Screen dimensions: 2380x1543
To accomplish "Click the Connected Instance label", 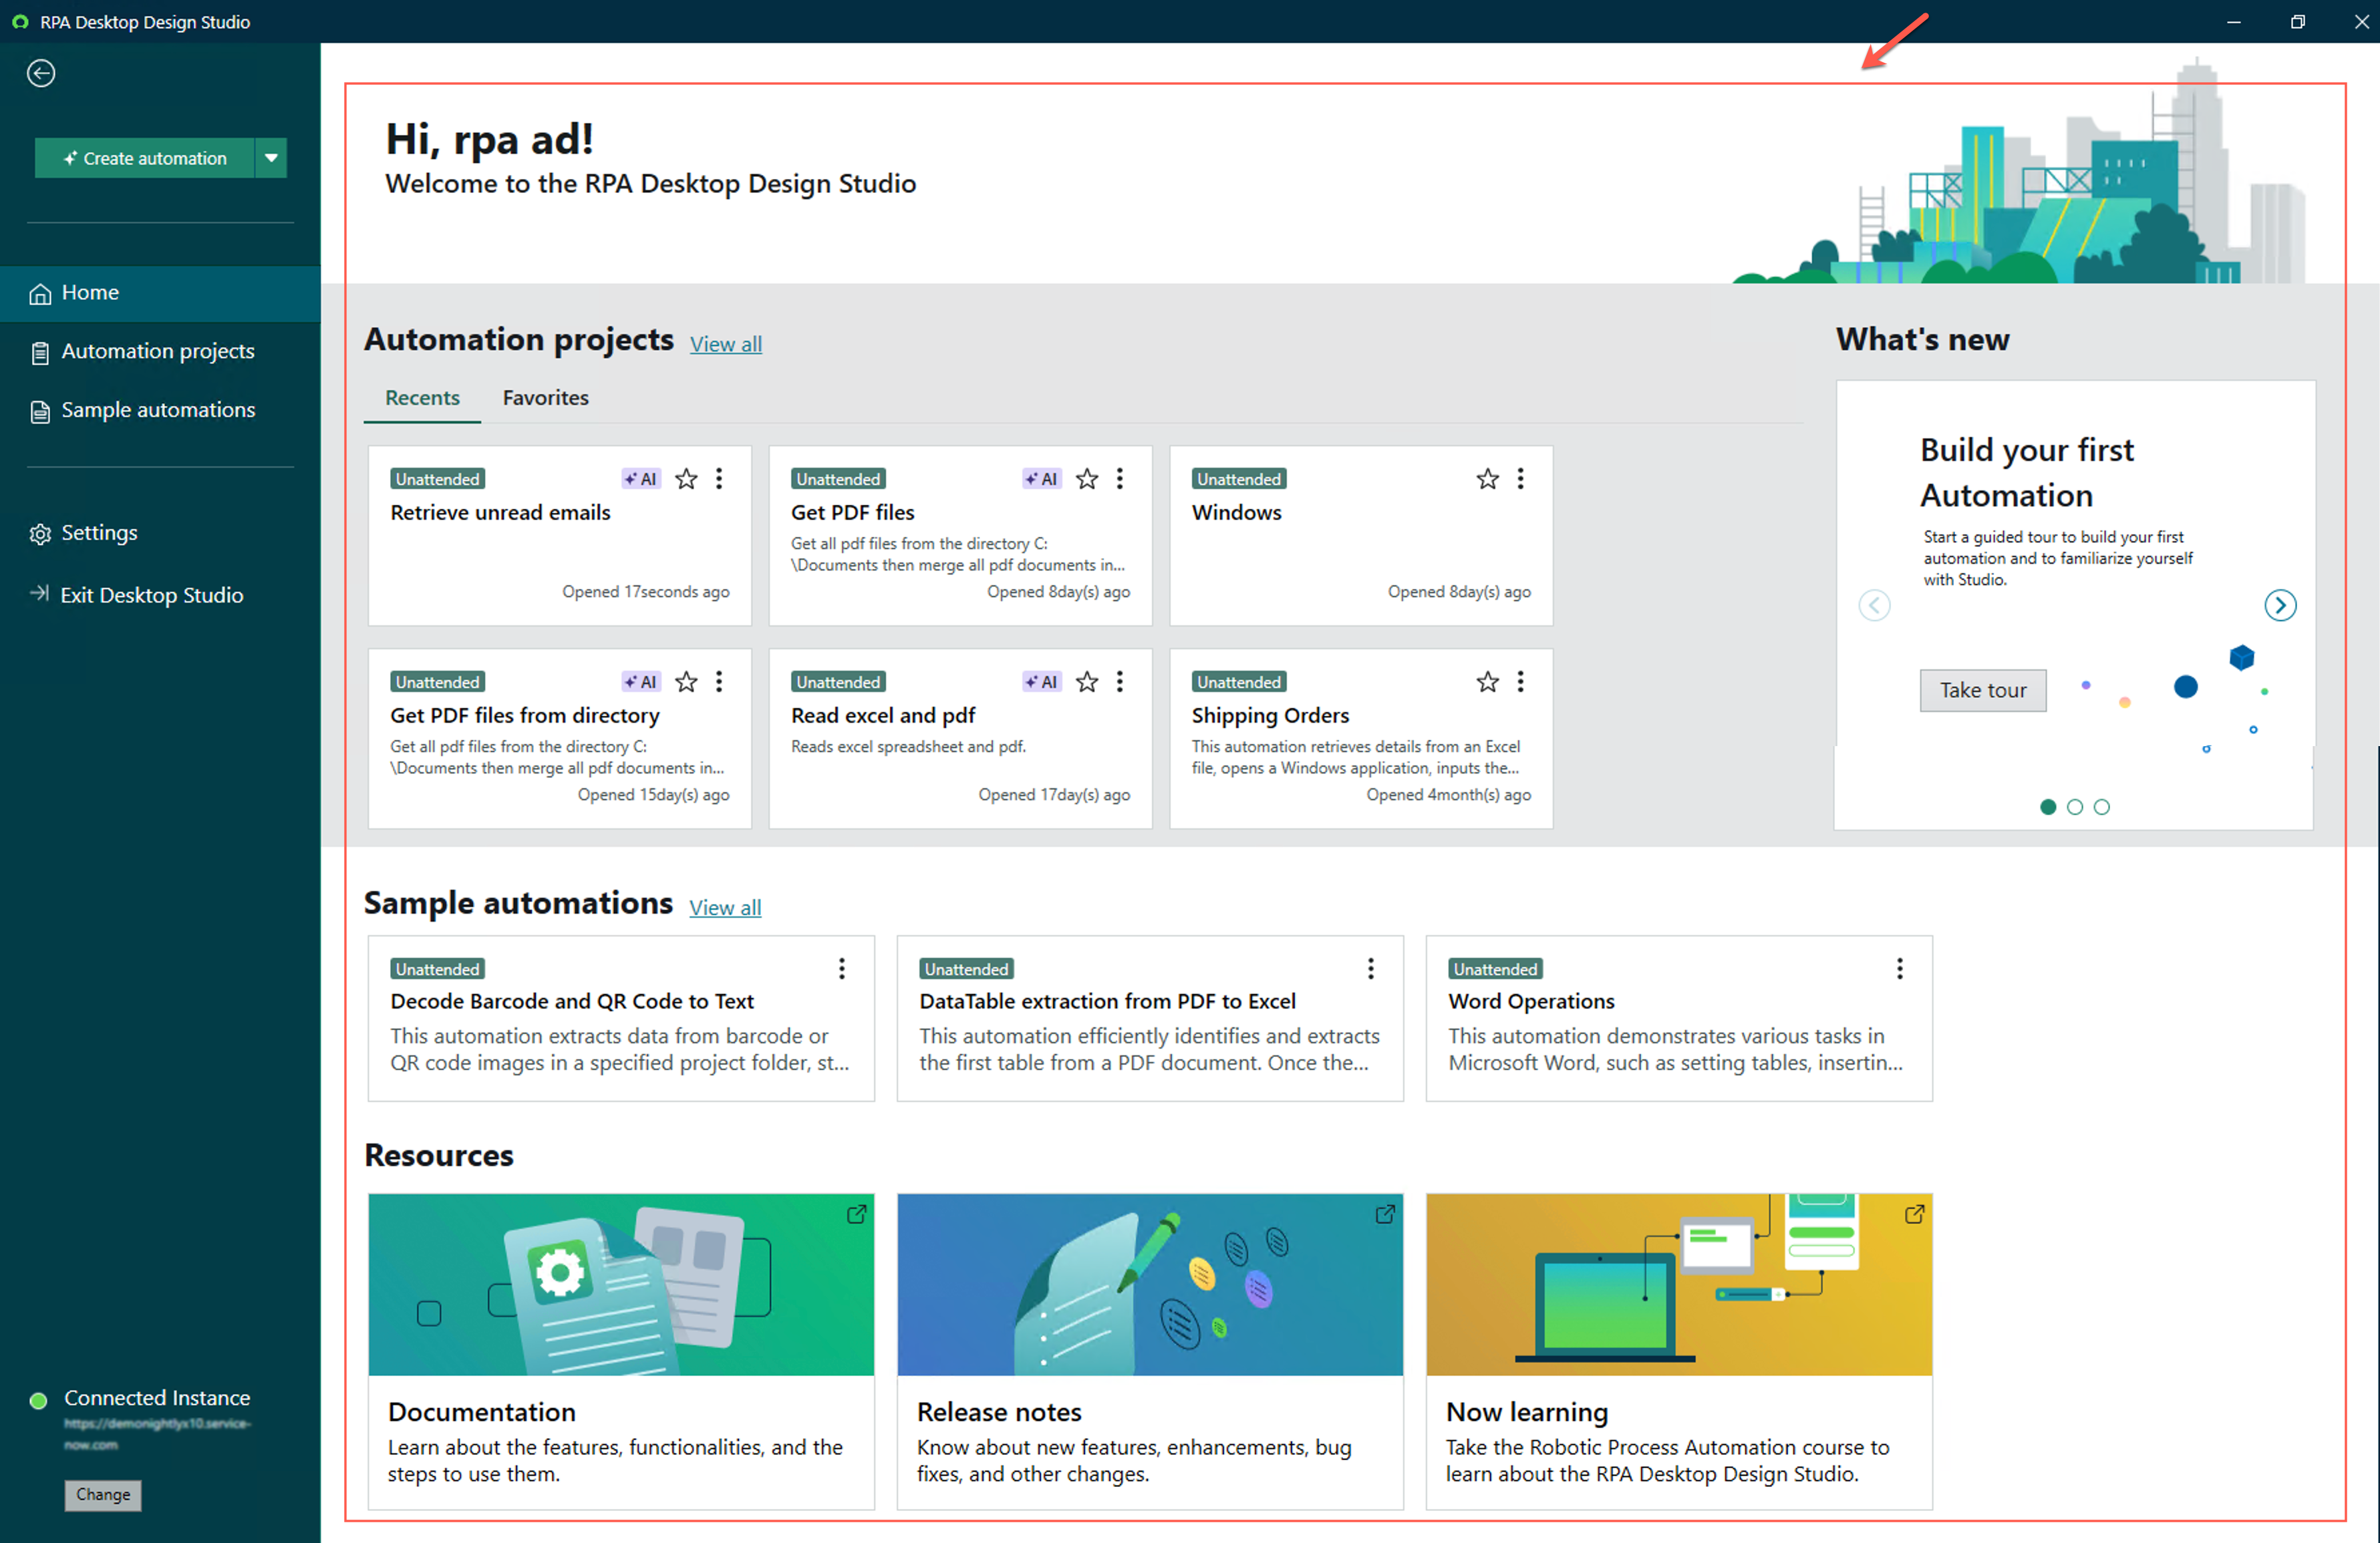I will (x=157, y=1398).
